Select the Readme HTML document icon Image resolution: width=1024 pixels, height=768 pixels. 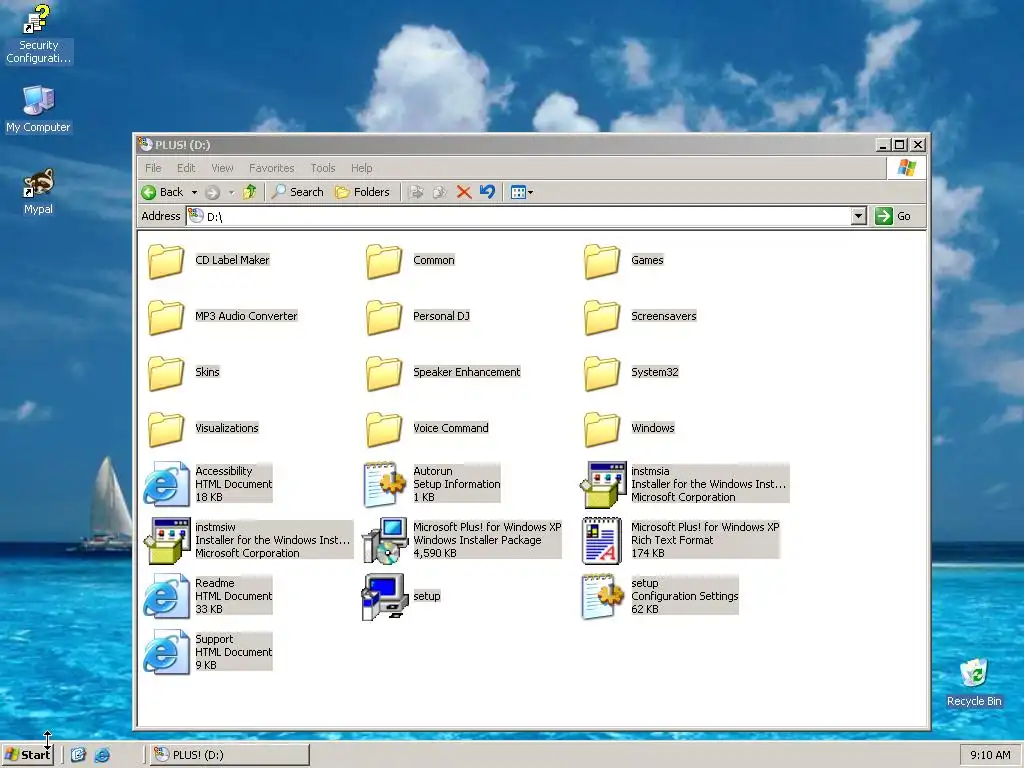pyautogui.click(x=166, y=596)
